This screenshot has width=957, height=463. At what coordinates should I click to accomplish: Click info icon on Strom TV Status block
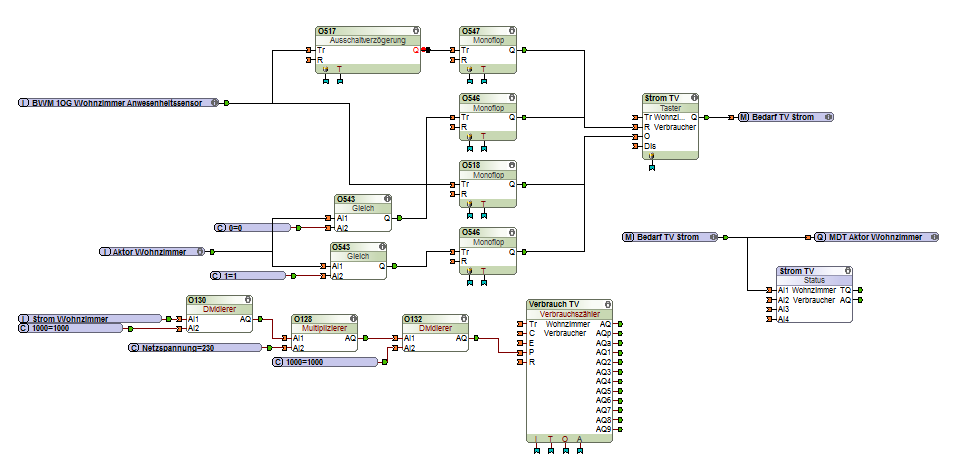coord(848,271)
